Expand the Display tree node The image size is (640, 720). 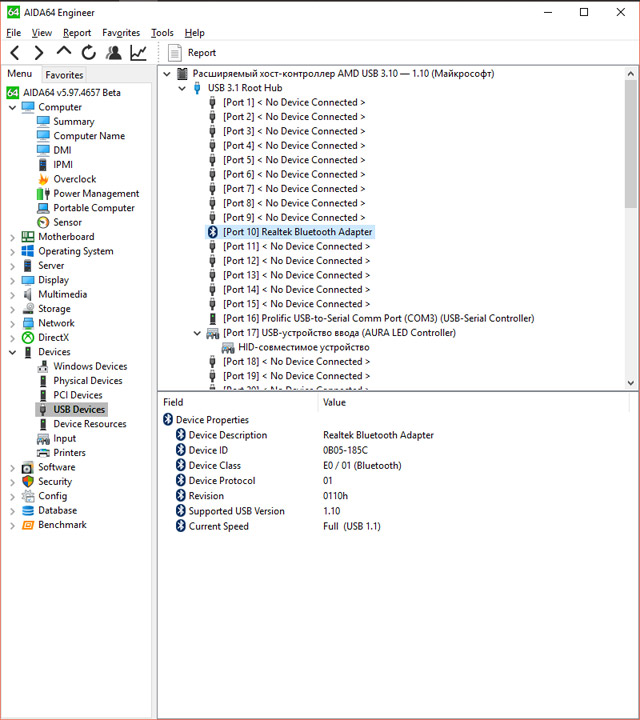[x=12, y=281]
